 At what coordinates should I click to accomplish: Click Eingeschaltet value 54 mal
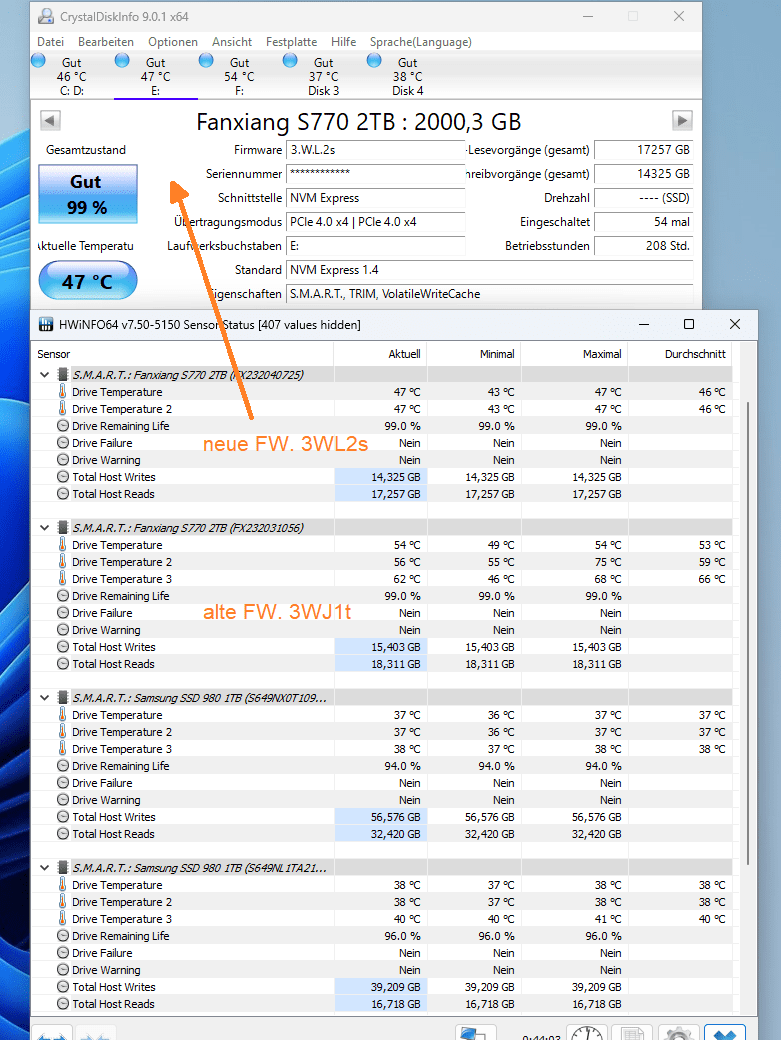coord(643,222)
